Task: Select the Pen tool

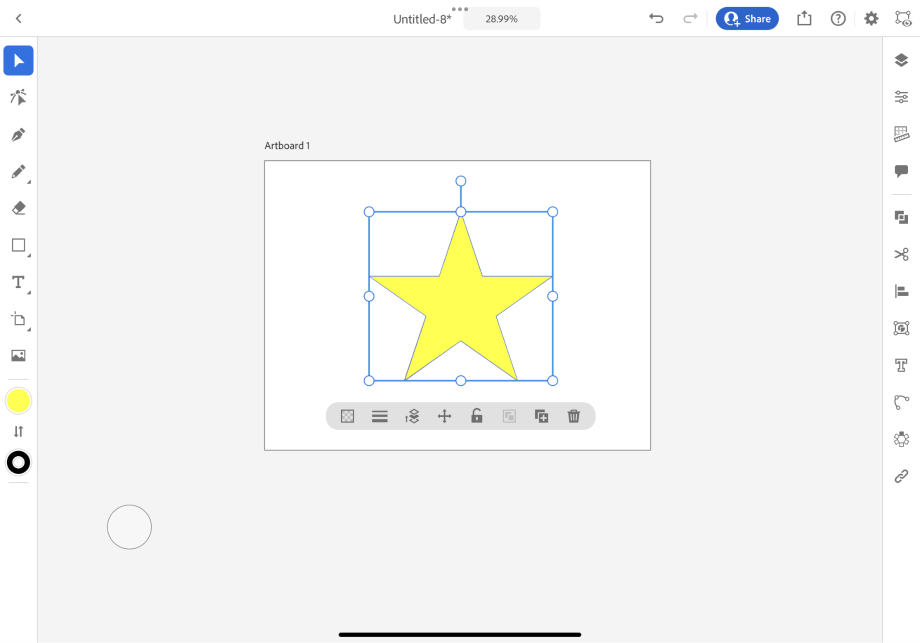Action: 18,134
